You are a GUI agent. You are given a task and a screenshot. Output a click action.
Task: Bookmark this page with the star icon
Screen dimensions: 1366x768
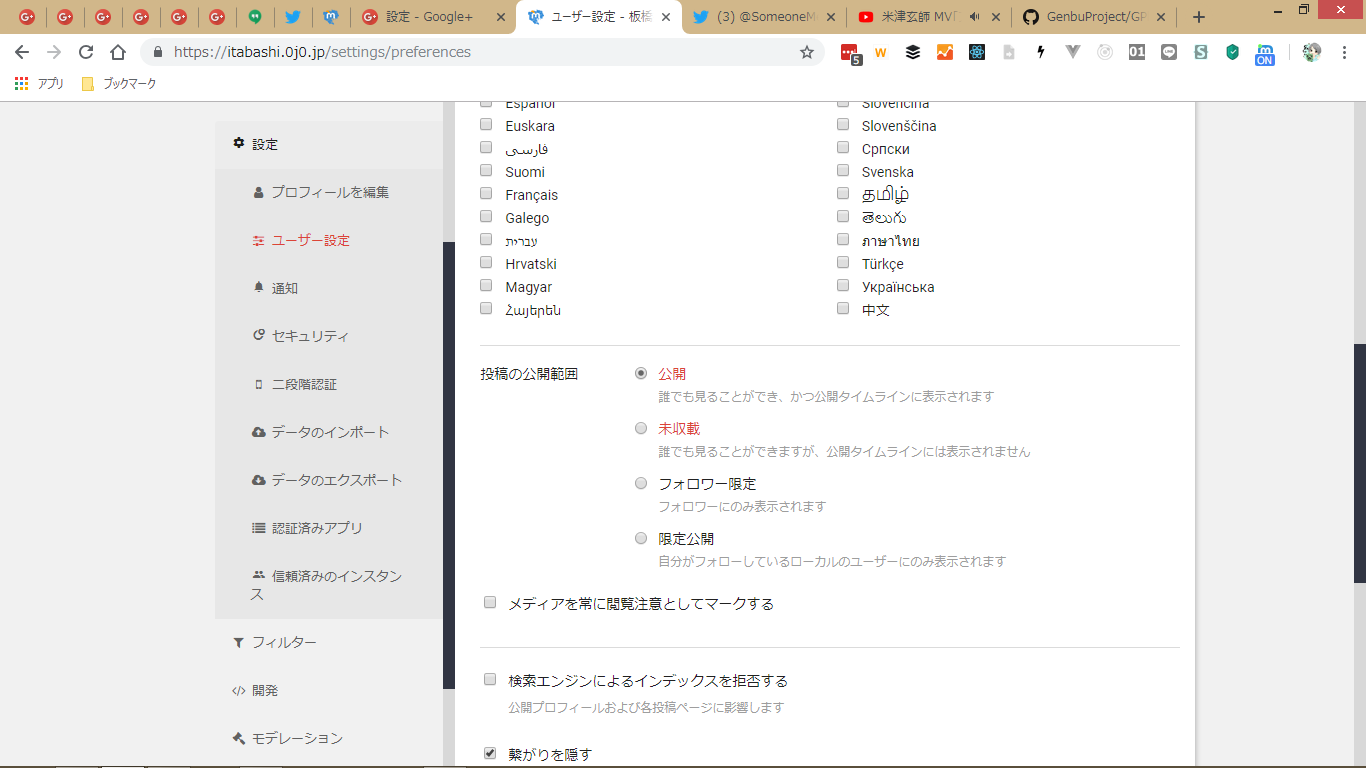pyautogui.click(x=806, y=52)
